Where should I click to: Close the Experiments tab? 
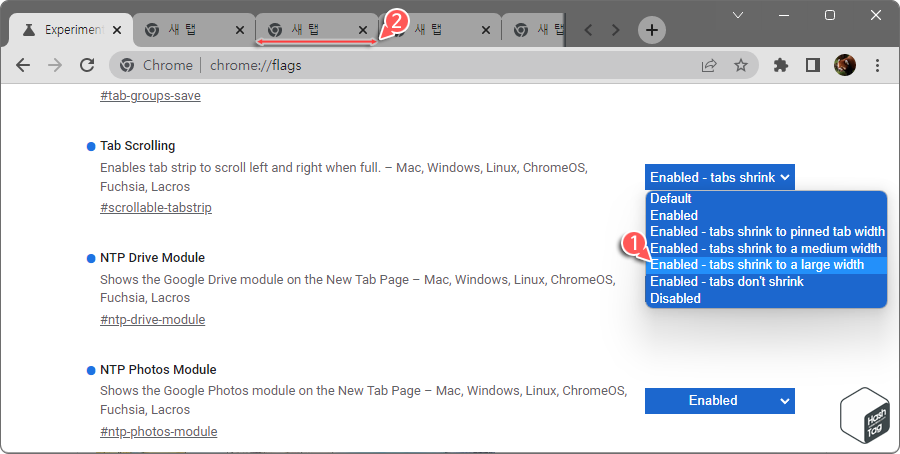click(117, 30)
